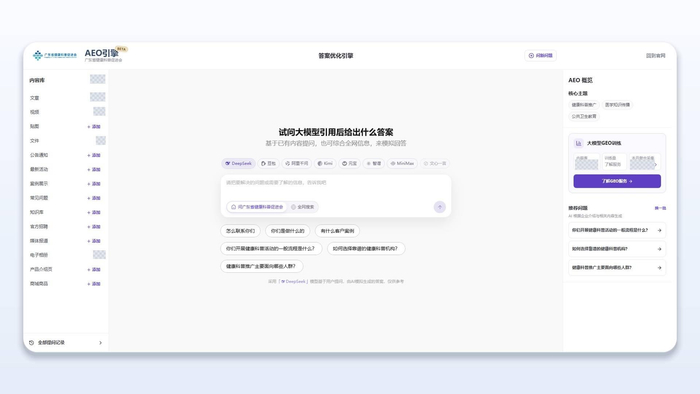700x394 pixels.
Task: Switch to 全网搜索 mode
Action: point(303,207)
